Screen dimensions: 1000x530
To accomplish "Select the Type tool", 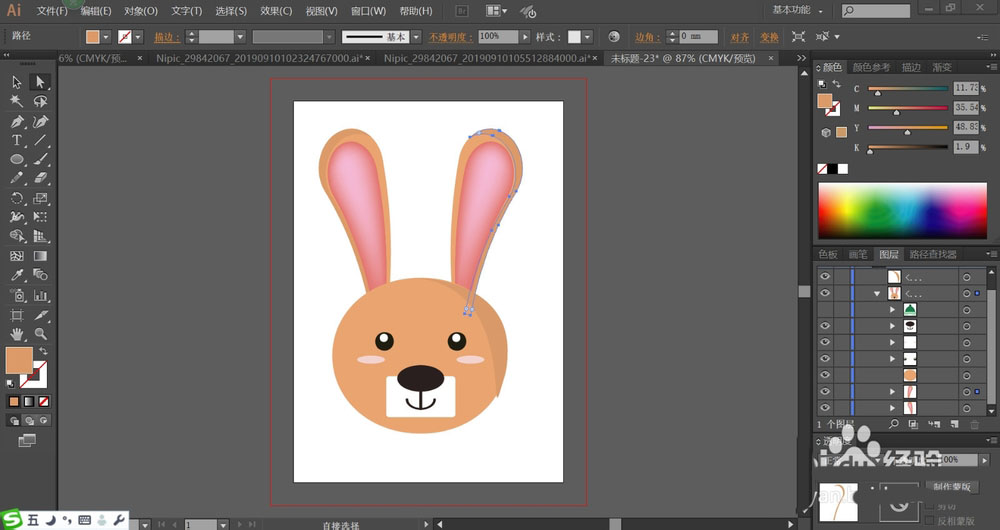I will (x=17, y=140).
